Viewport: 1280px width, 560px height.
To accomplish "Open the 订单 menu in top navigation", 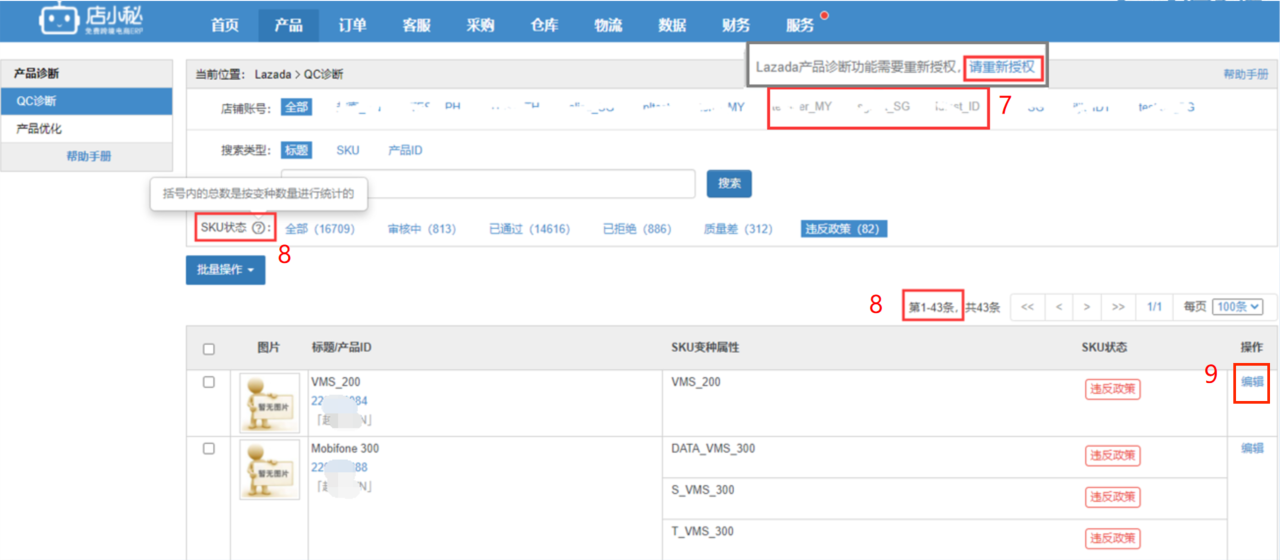I will pos(351,25).
